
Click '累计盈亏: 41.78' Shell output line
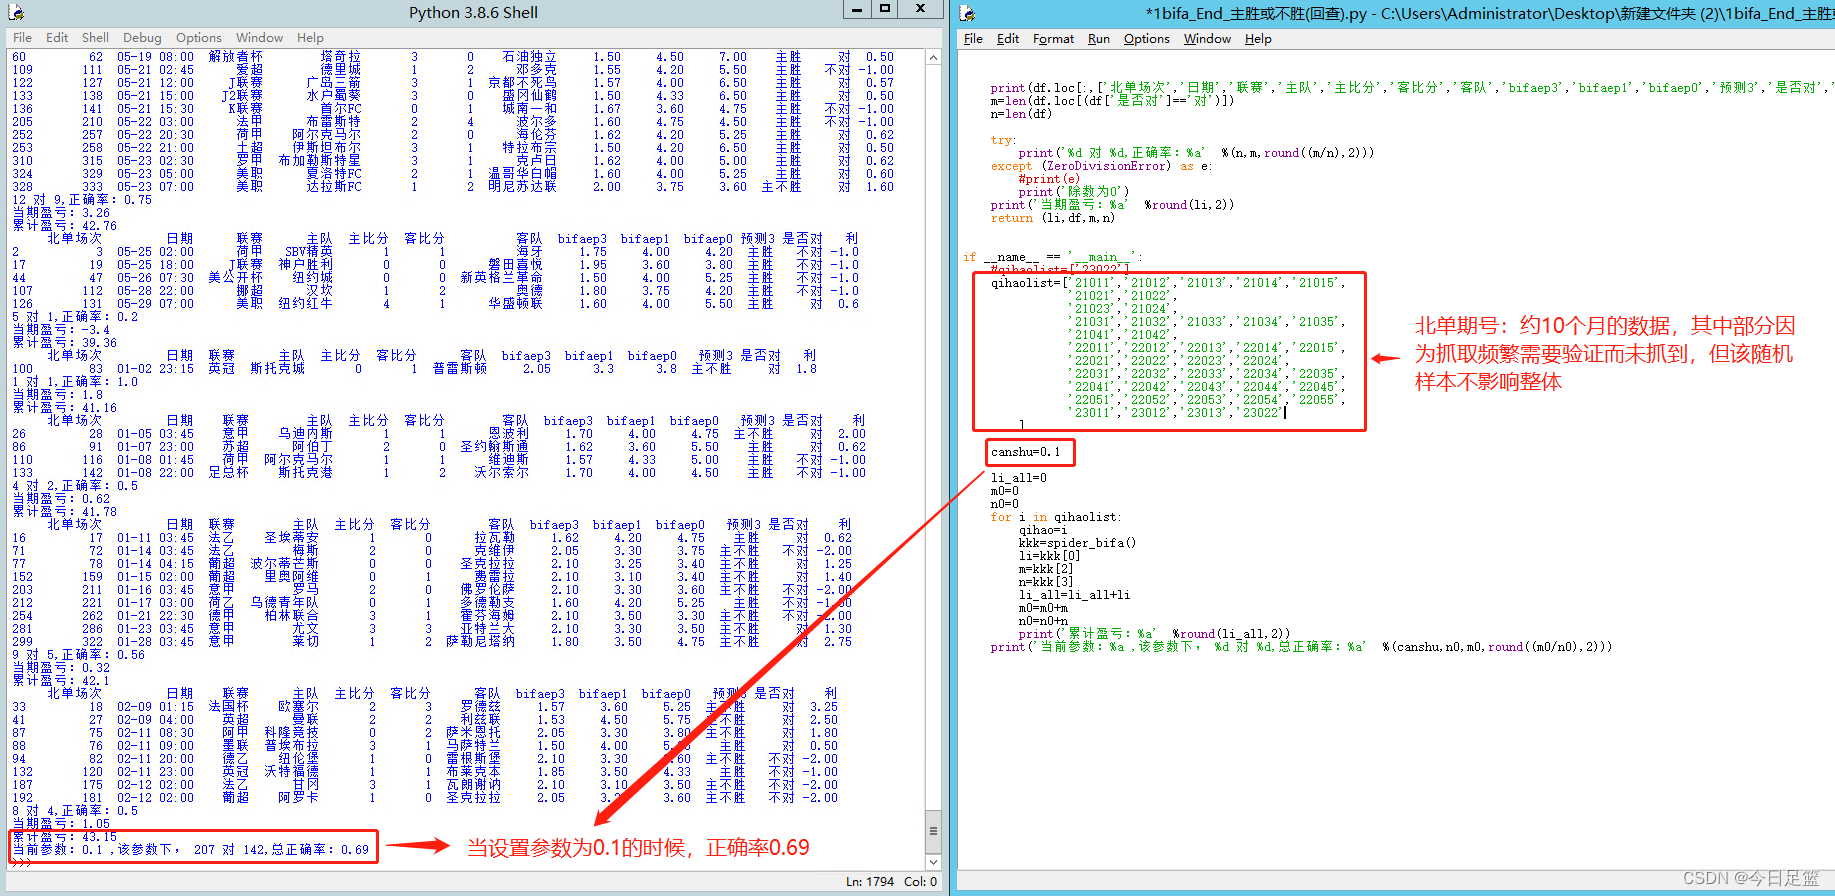(64, 512)
